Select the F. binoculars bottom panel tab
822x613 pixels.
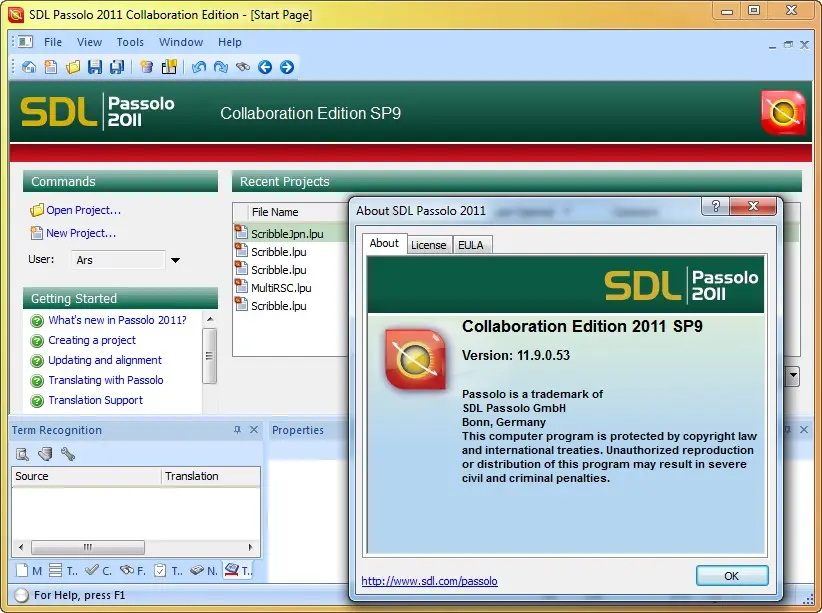pyautogui.click(x=133, y=571)
